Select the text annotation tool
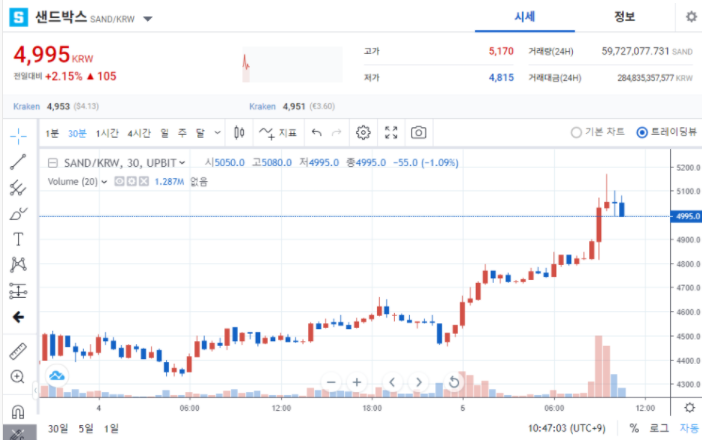The image size is (702, 440). pos(18,239)
